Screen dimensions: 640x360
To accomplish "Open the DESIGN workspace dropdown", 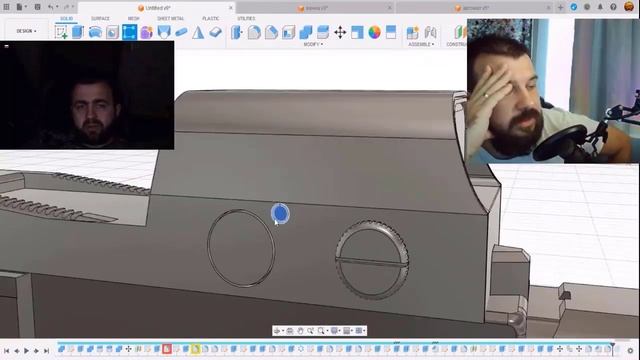I will click(x=26, y=31).
